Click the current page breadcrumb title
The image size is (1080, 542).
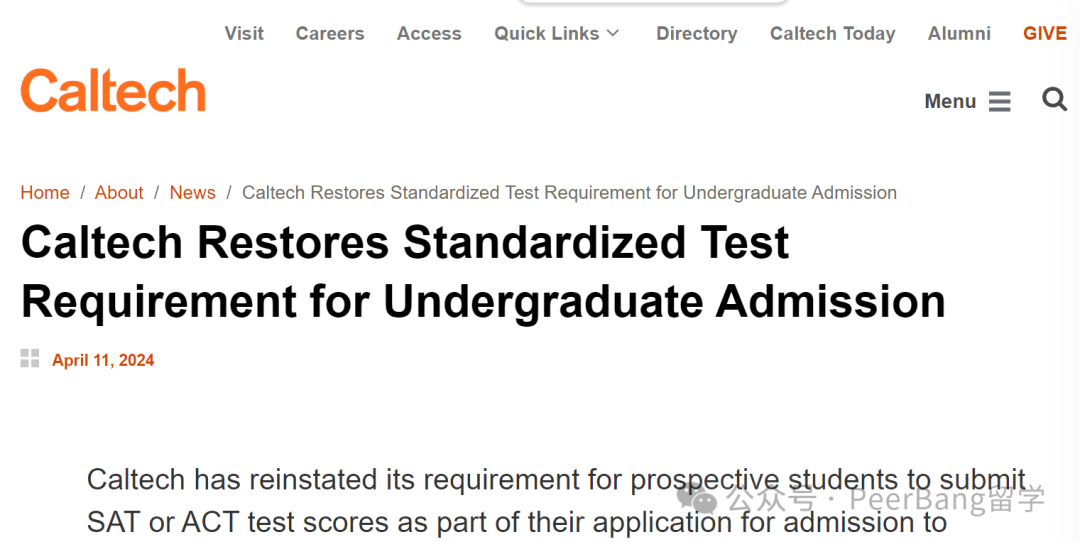coord(569,192)
